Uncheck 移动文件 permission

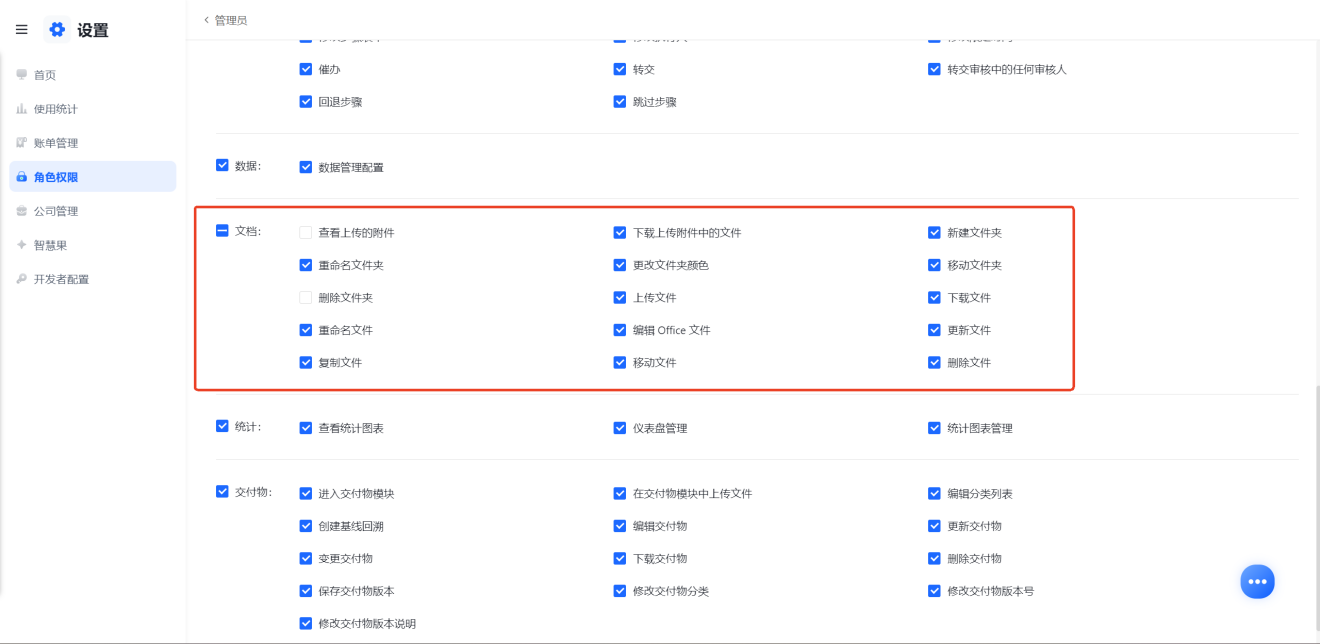[620, 362]
